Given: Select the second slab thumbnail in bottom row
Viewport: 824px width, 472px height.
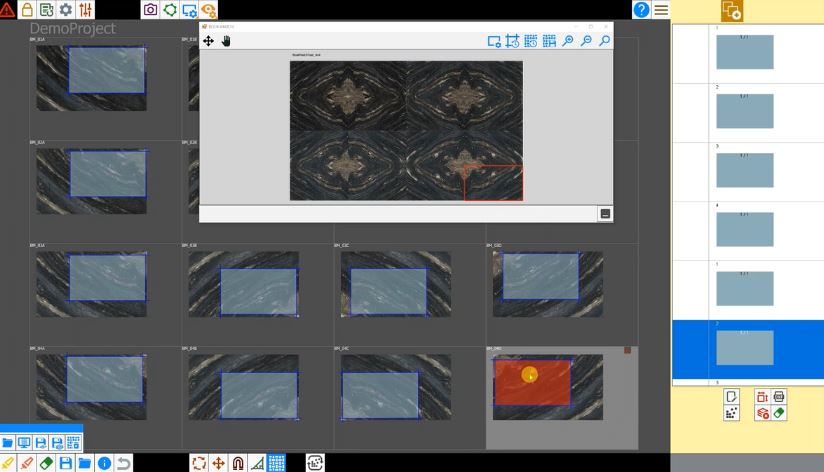Looking at the screenshot, I should click(244, 387).
